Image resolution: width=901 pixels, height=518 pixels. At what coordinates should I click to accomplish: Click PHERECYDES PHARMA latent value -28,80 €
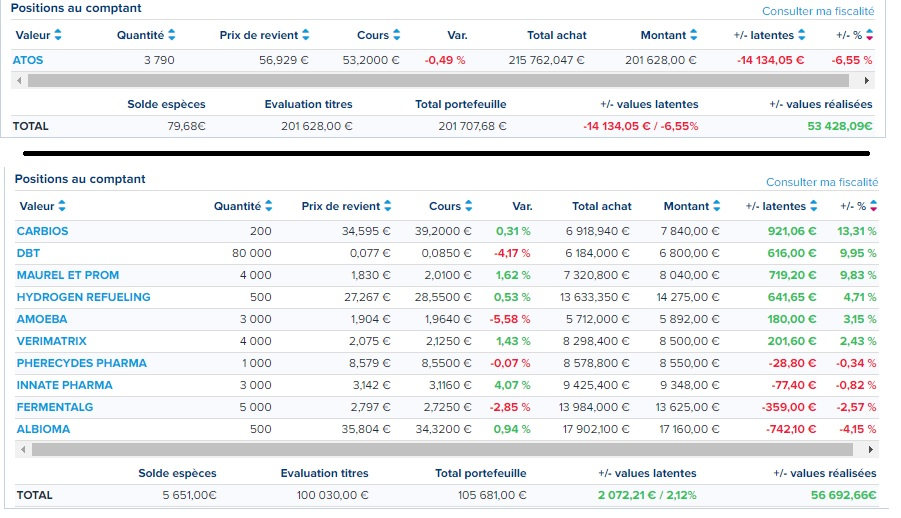tap(792, 363)
